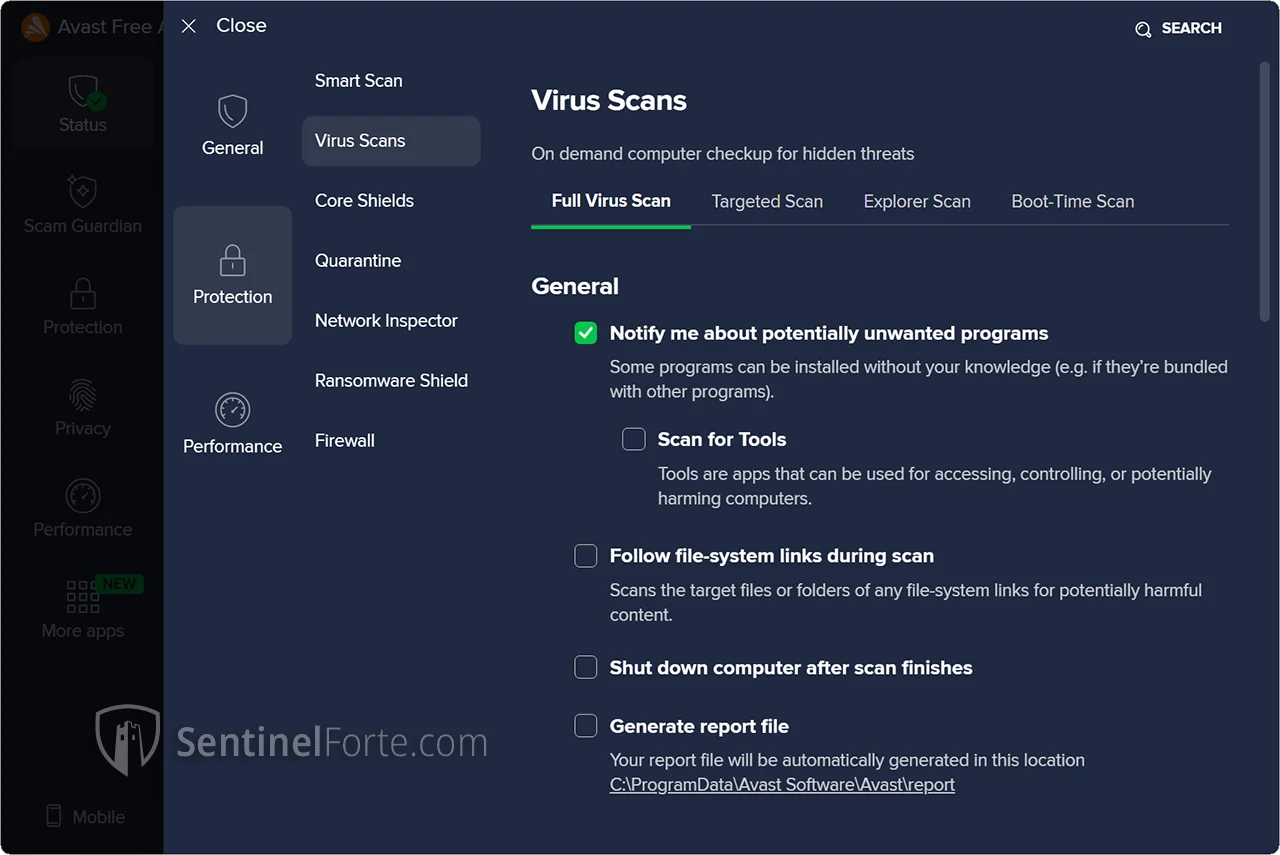Viewport: 1280px width, 855px height.
Task: Click the X icon to close settings
Action: (x=189, y=26)
